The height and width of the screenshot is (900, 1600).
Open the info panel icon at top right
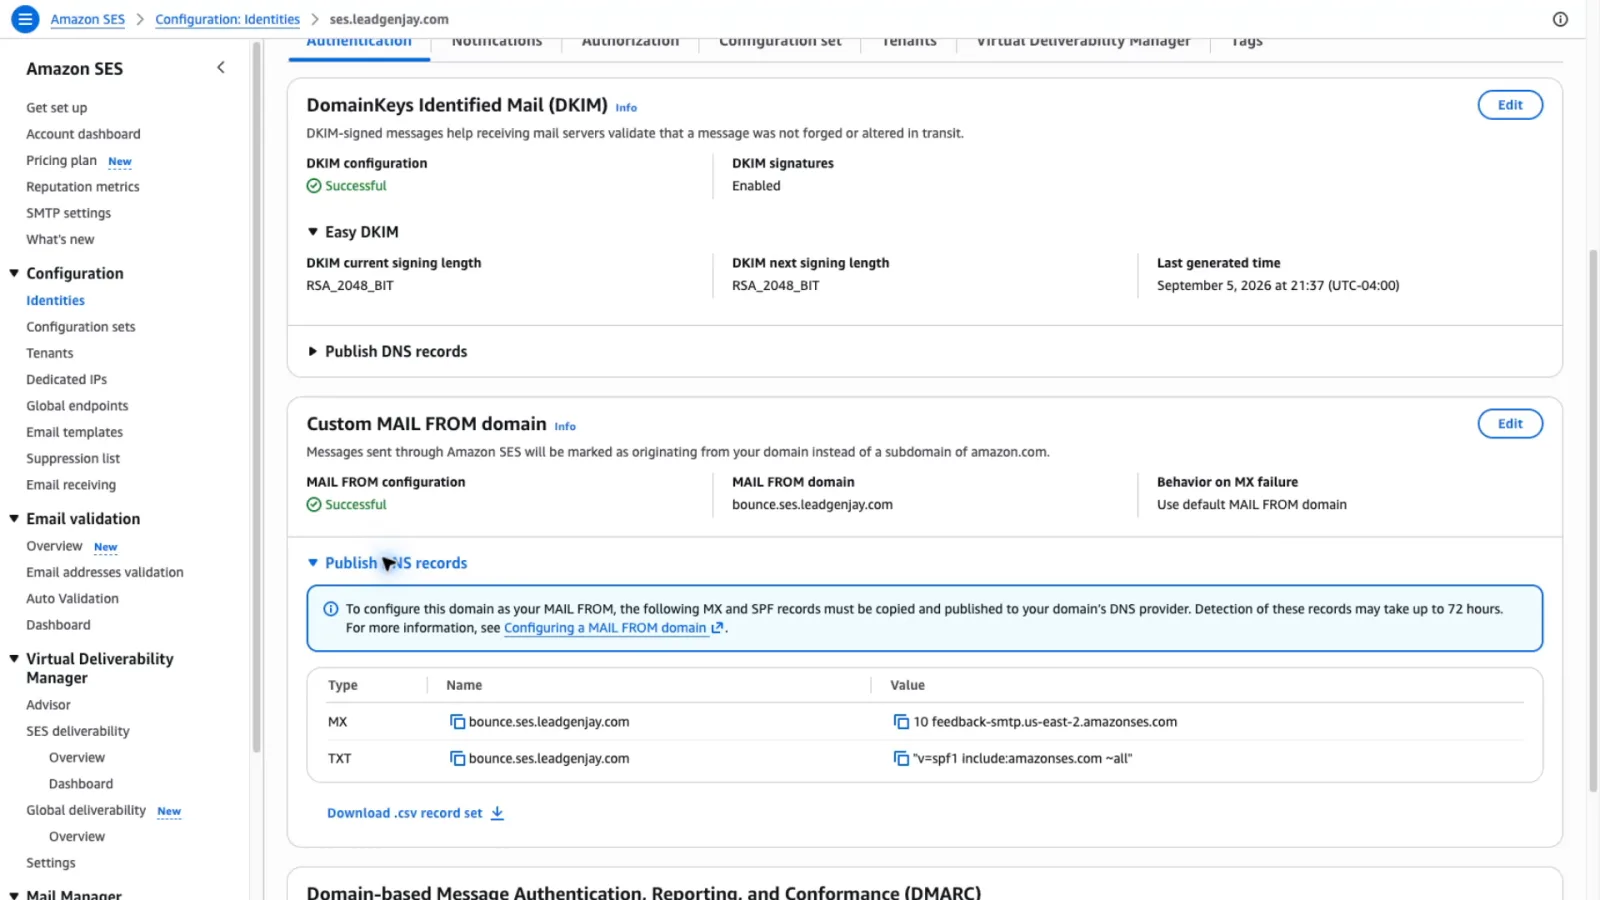coord(1560,19)
